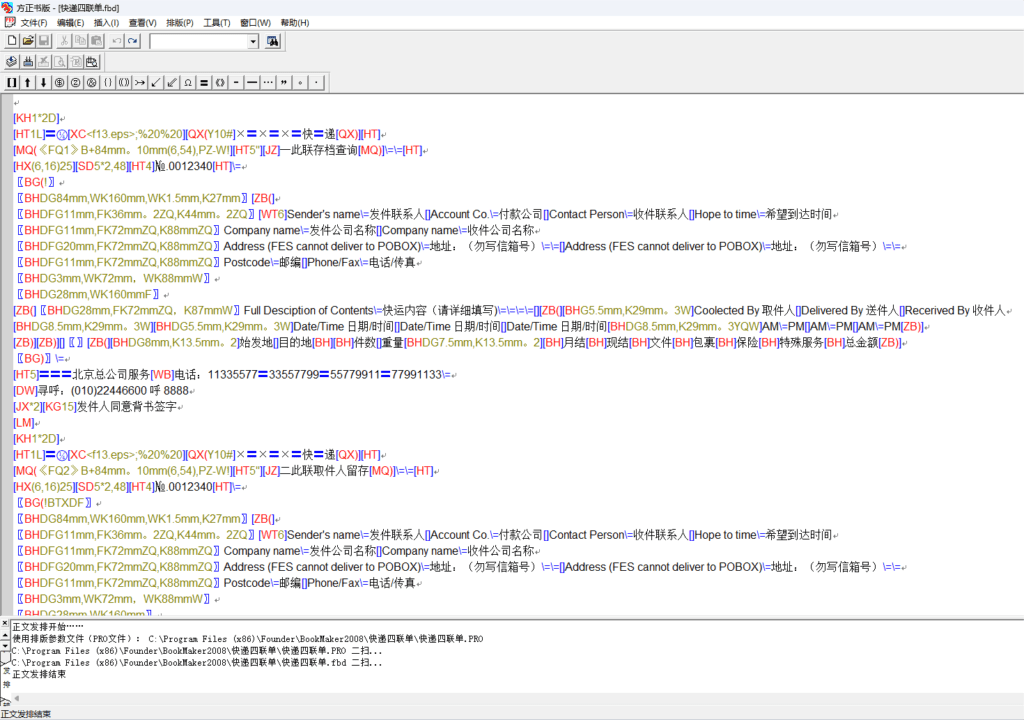Click the 〖BG(!BTXDF〗 code line
Screen dimensions: 1024x720
[x=57, y=503]
